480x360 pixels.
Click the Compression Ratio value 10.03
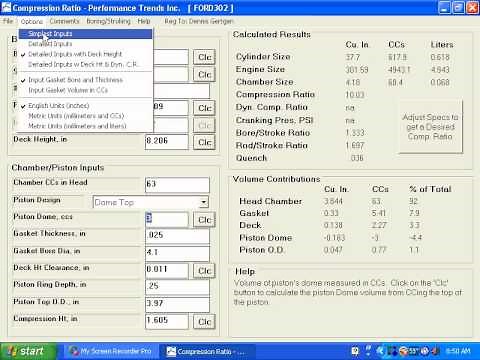(x=355, y=95)
